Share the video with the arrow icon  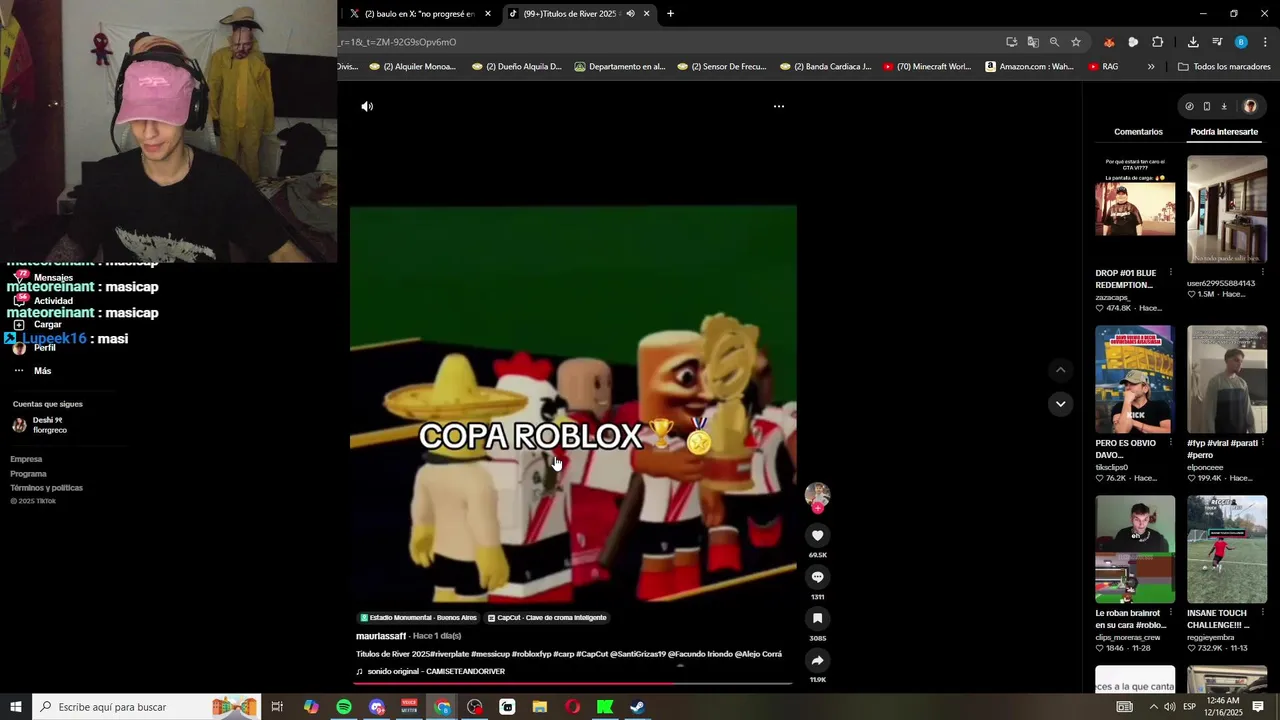point(817,660)
